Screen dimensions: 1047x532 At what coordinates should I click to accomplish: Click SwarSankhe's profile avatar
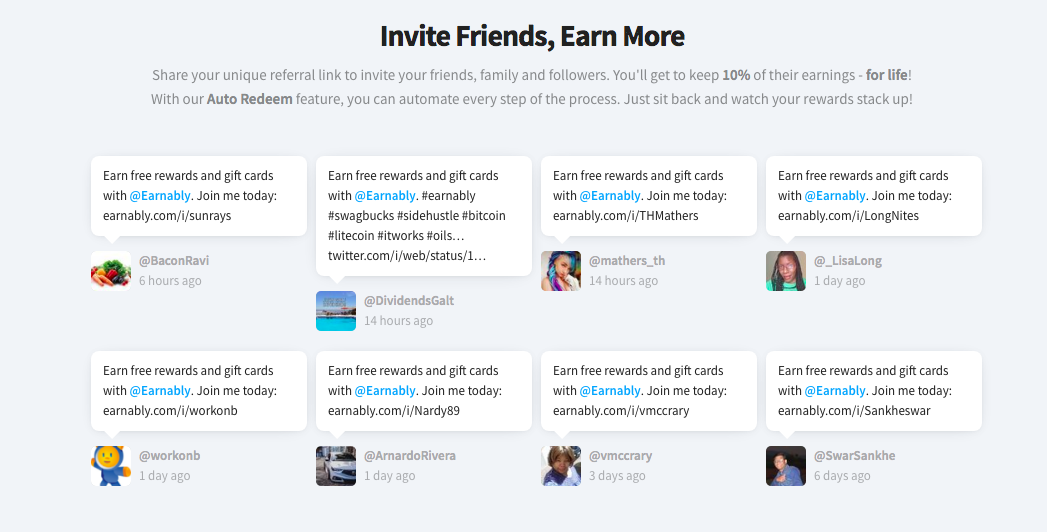pyautogui.click(x=786, y=466)
